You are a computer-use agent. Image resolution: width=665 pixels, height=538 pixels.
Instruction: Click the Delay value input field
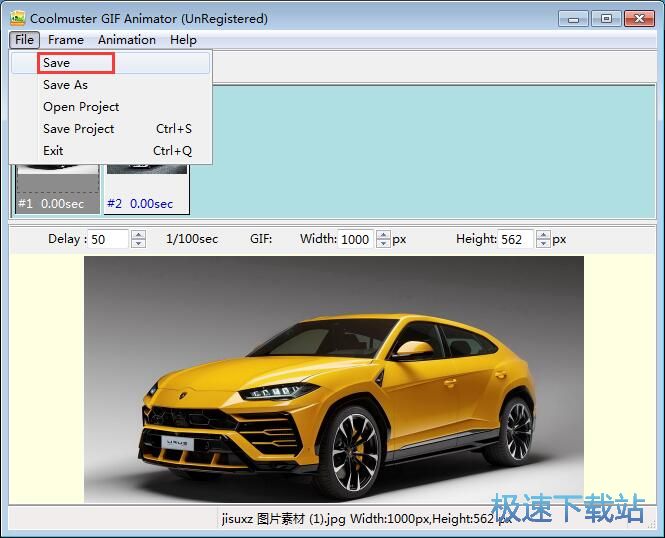tap(109, 239)
